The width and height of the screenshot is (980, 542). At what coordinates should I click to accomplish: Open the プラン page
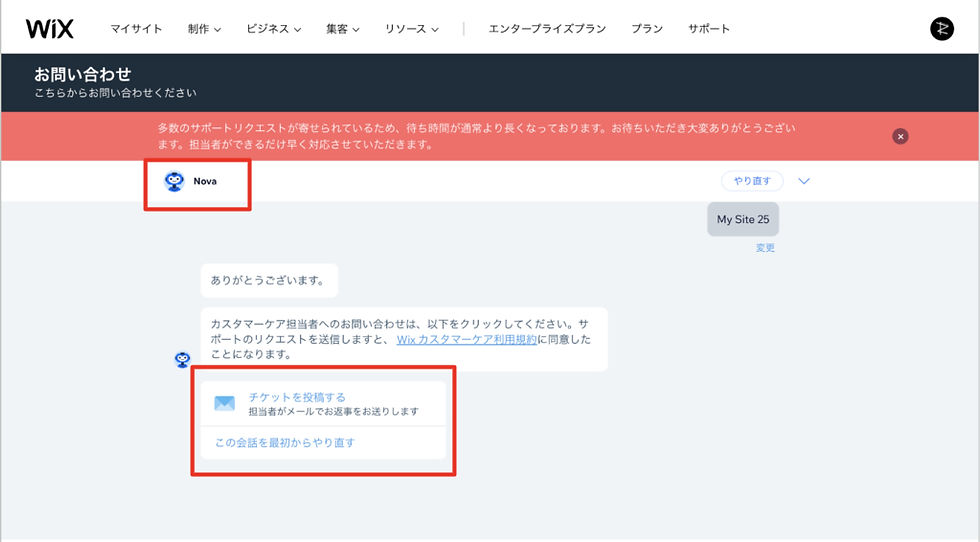(x=647, y=29)
